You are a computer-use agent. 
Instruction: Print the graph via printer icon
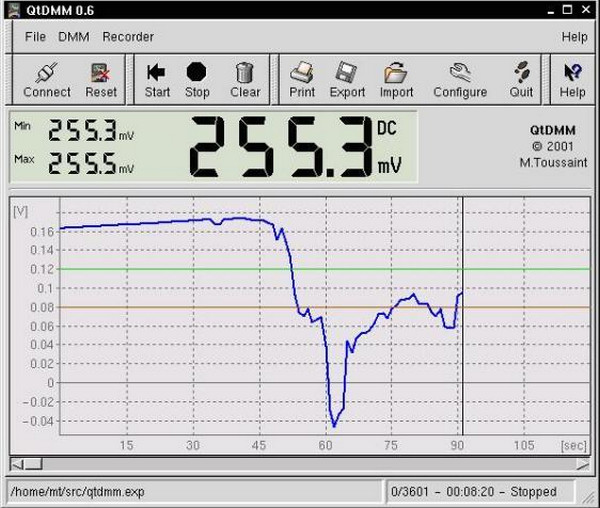pyautogui.click(x=302, y=72)
